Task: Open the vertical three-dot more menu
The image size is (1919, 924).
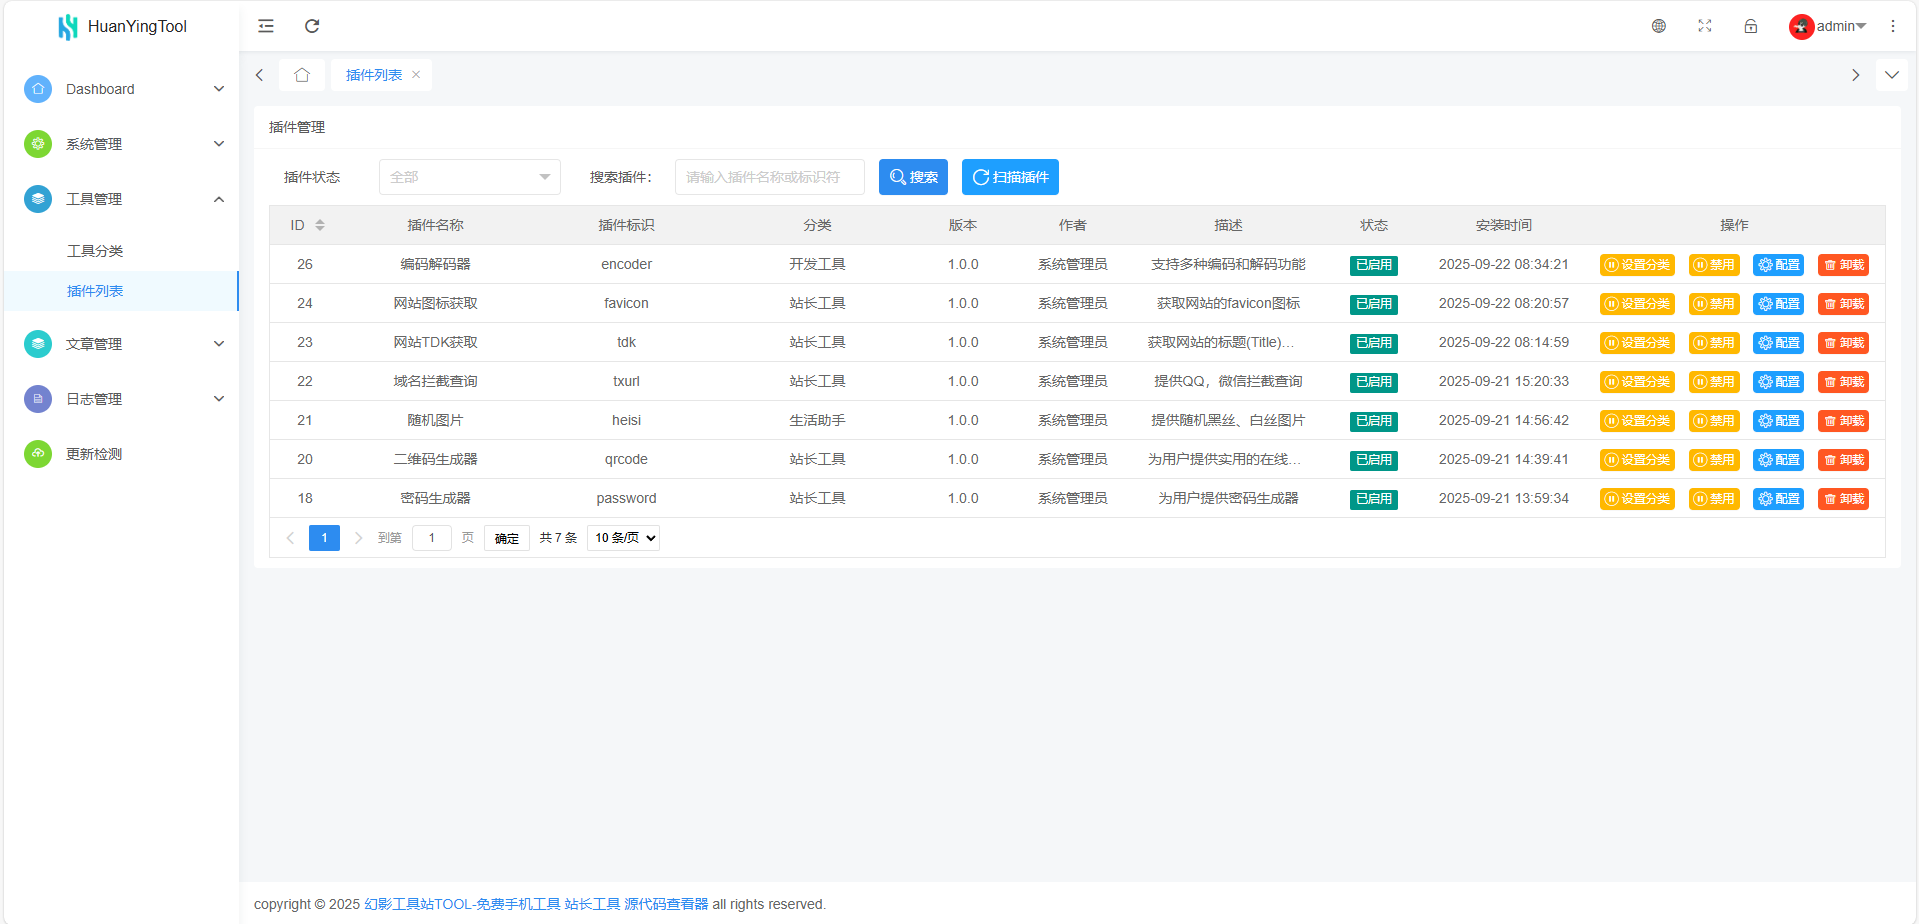Action: [x=1892, y=26]
